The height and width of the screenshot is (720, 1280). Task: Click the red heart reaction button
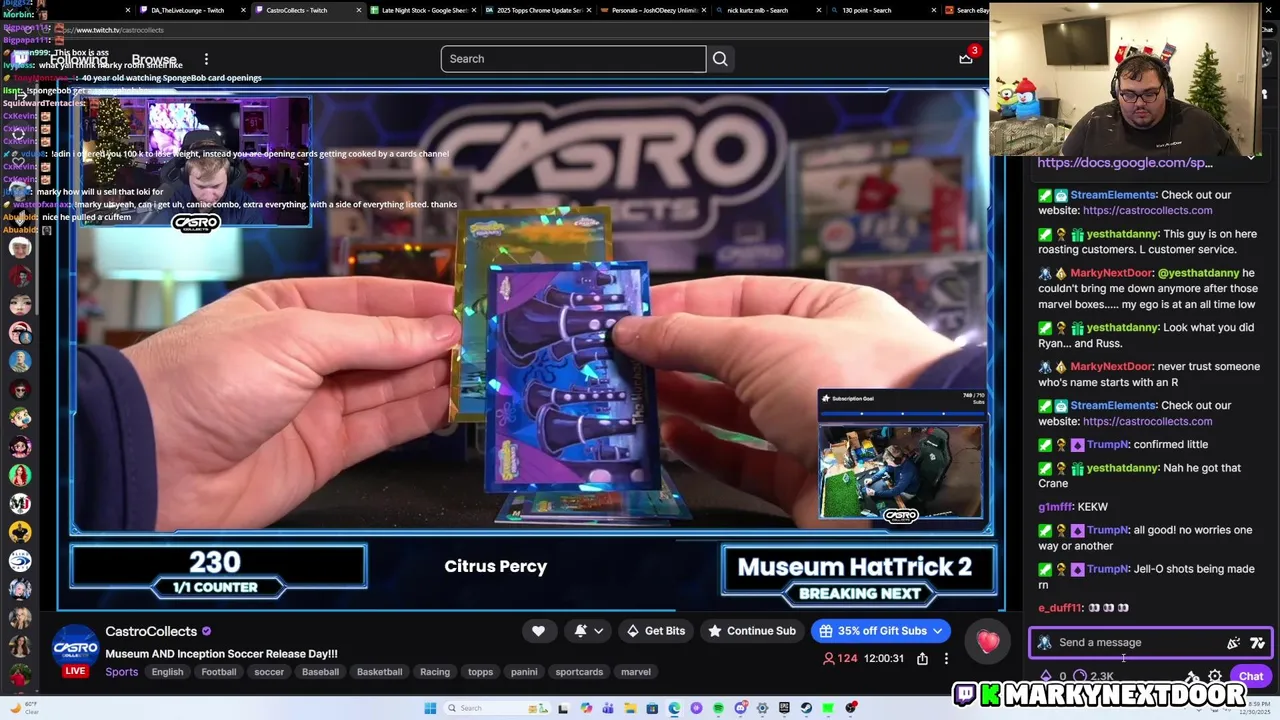tap(988, 642)
